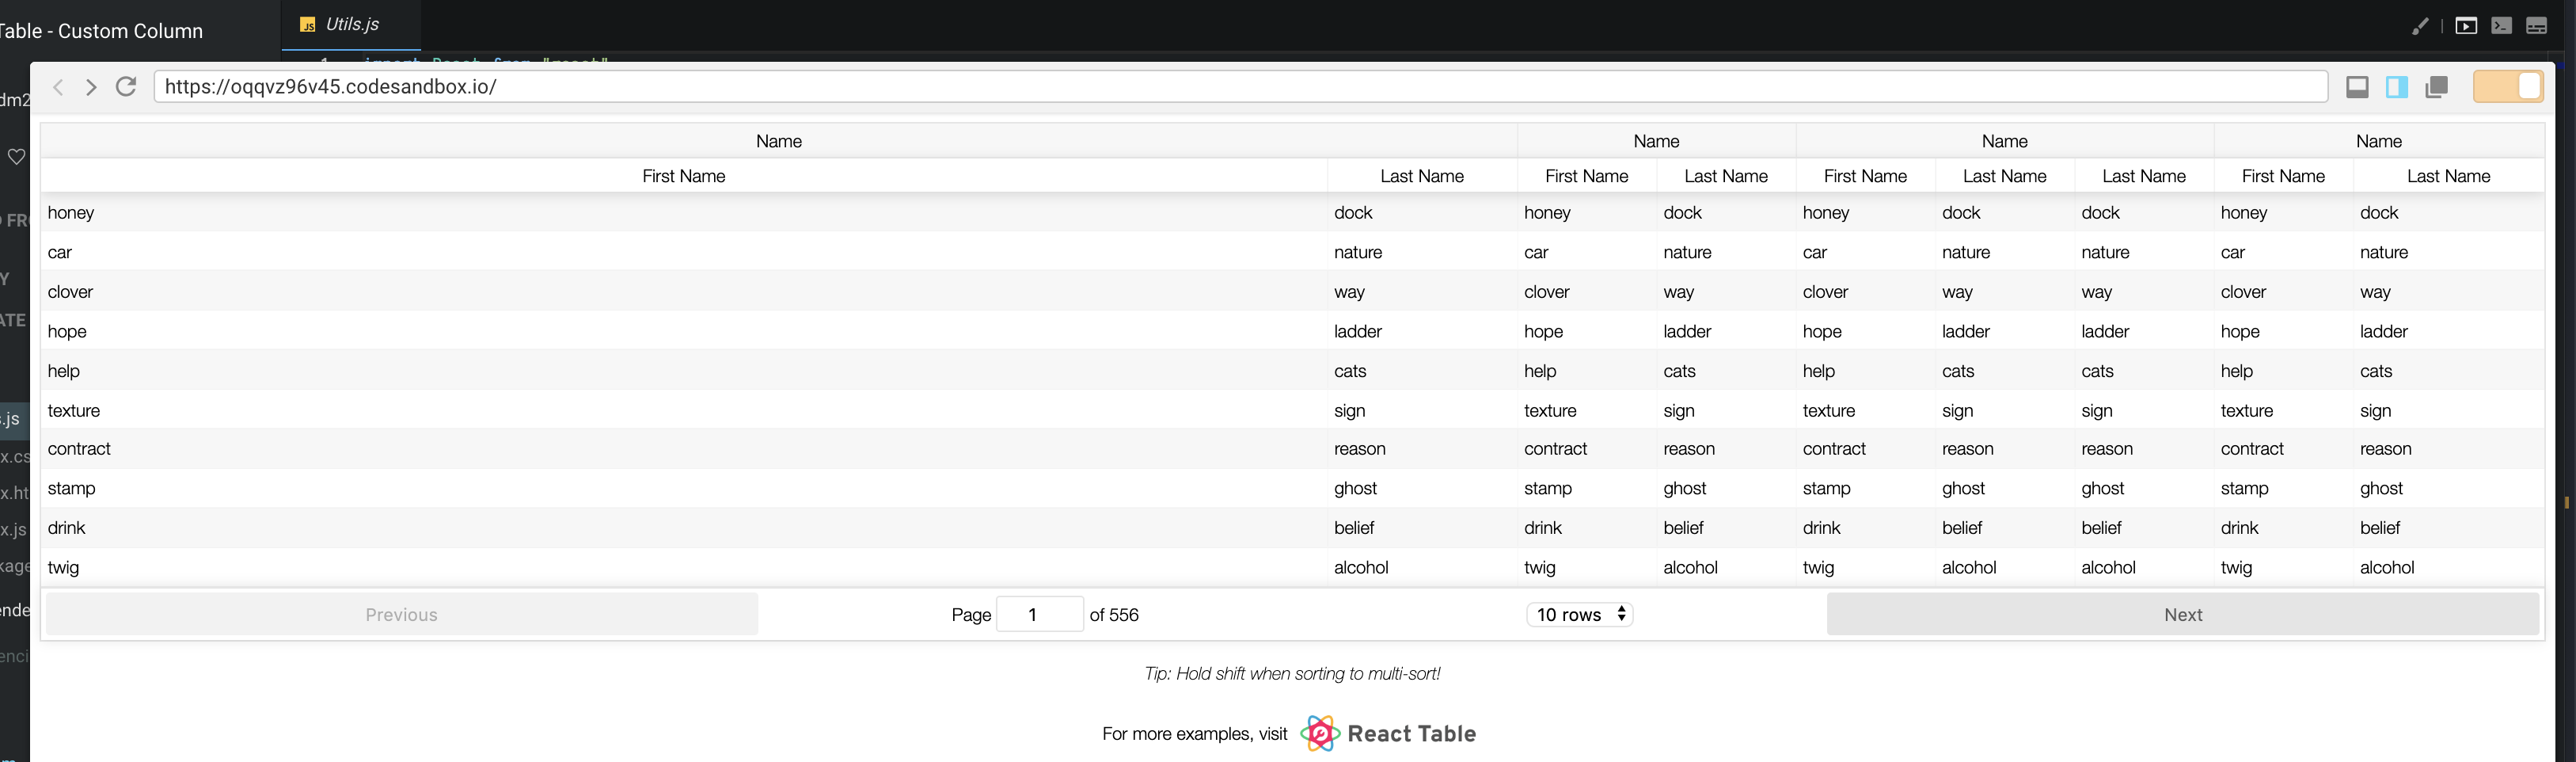Select the highlighted .js file in the sidebar
The height and width of the screenshot is (762, 2576).
10,419
